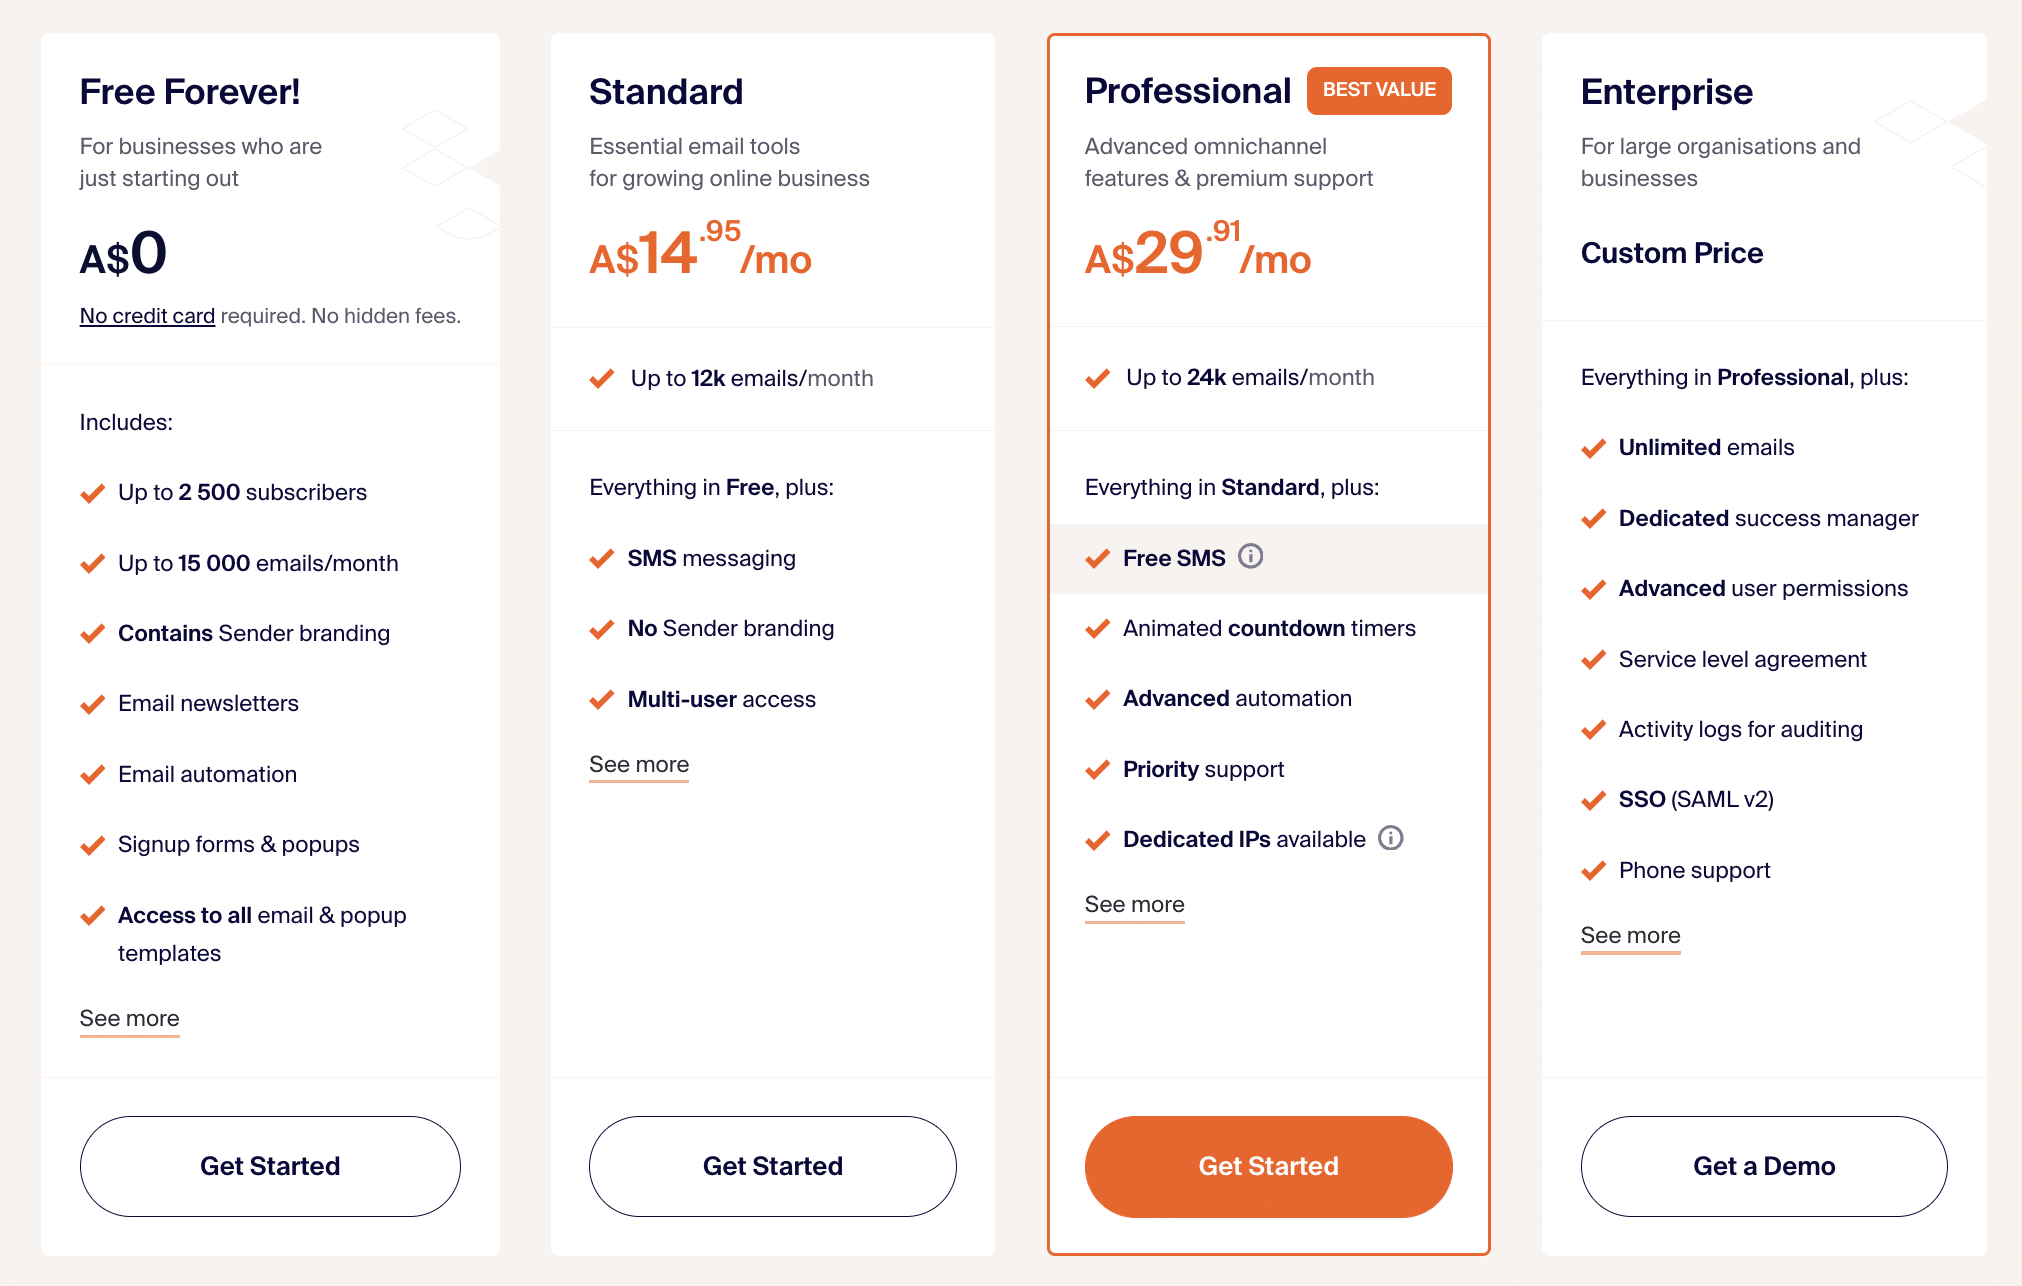2022x1286 pixels.
Task: Click Get Started for the Free Forever plan
Action: coord(269,1166)
